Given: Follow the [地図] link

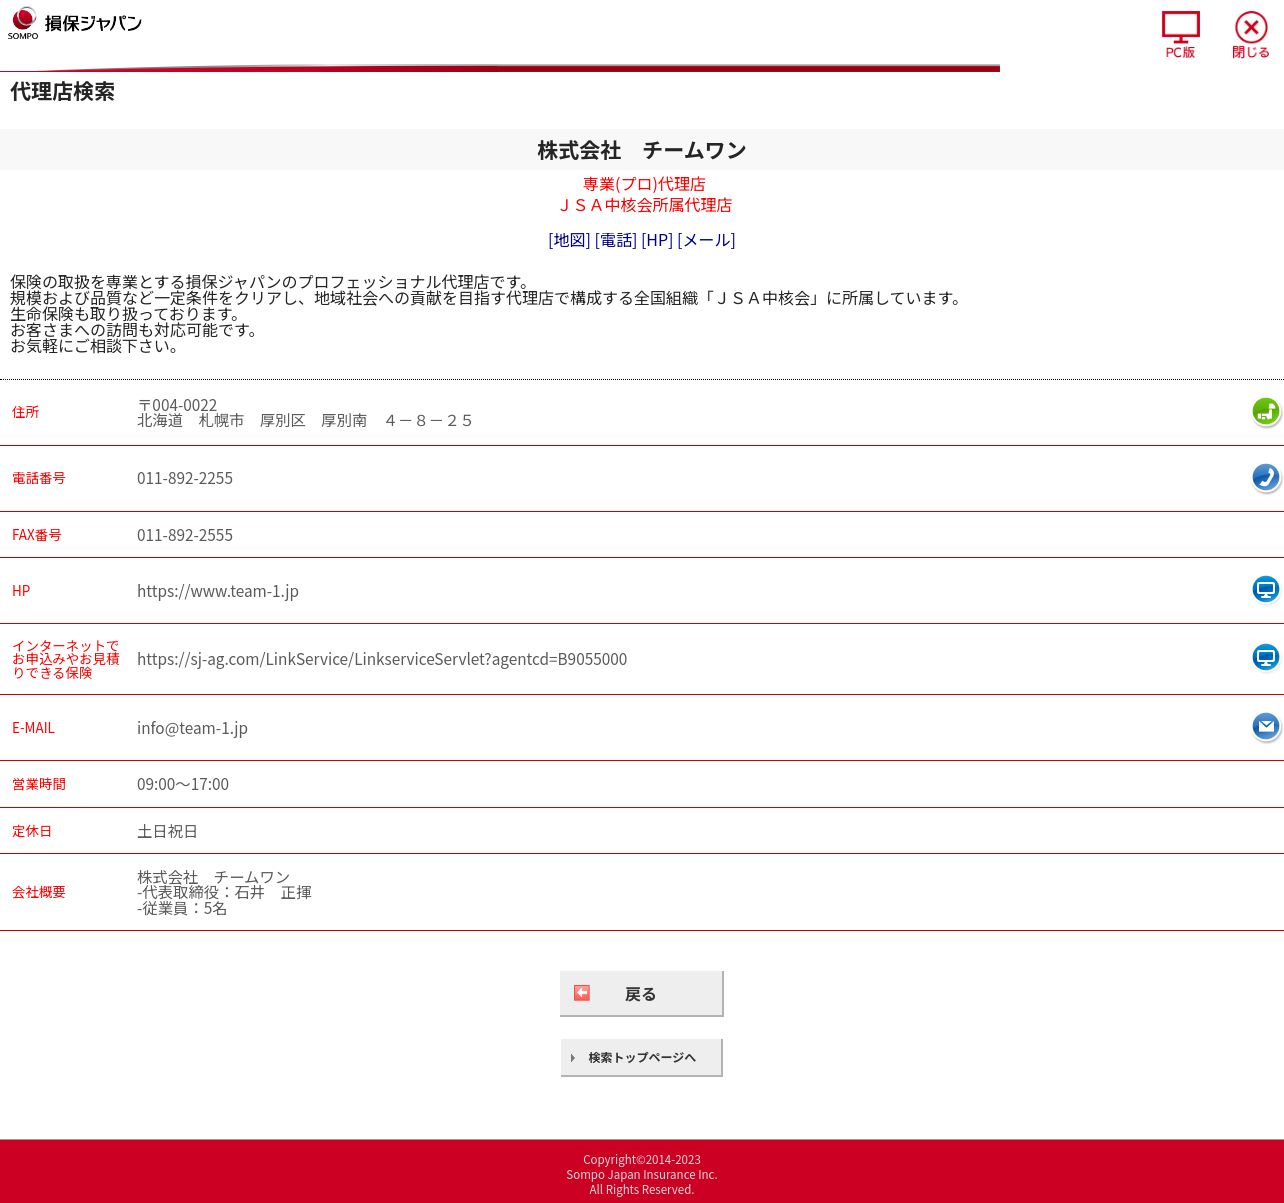Looking at the screenshot, I should [x=569, y=240].
